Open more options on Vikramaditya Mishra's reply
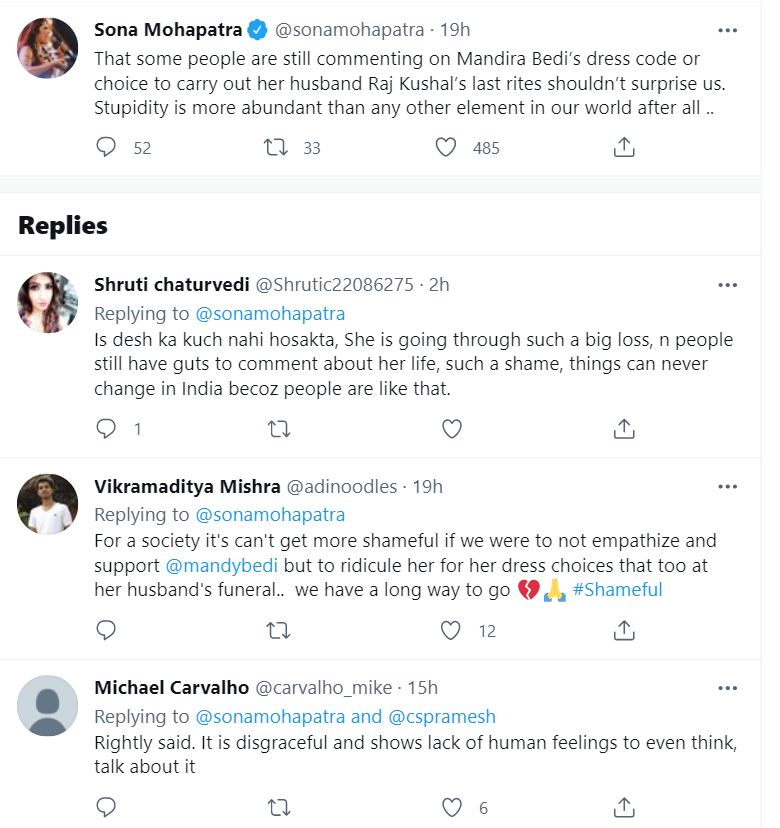Image resolution: width=780 pixels, height=828 pixels. coord(728,487)
